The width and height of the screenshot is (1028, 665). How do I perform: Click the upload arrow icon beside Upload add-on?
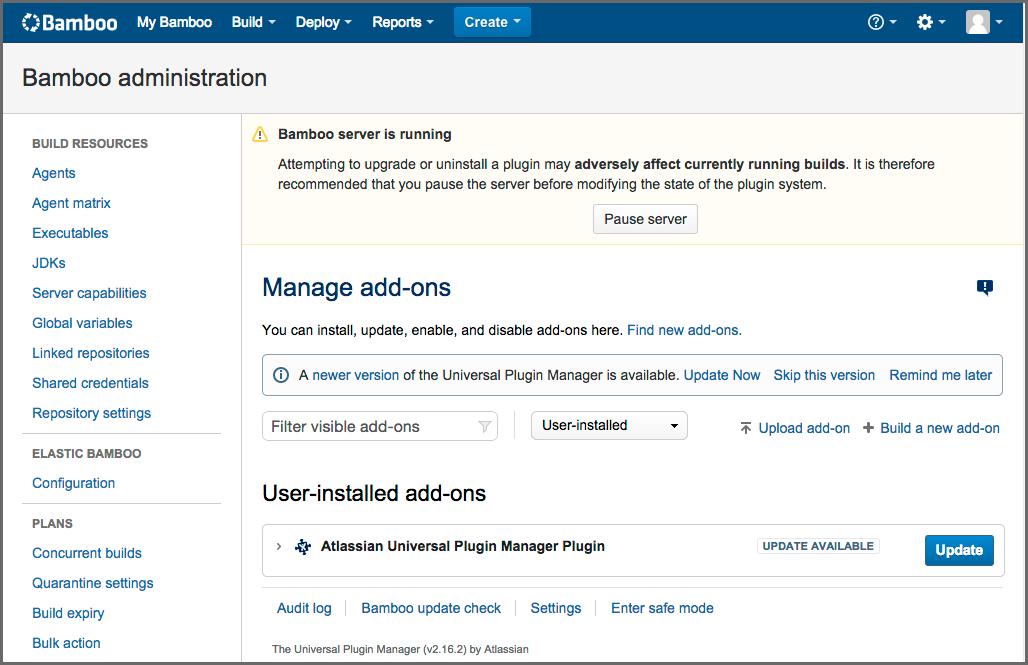pos(745,427)
